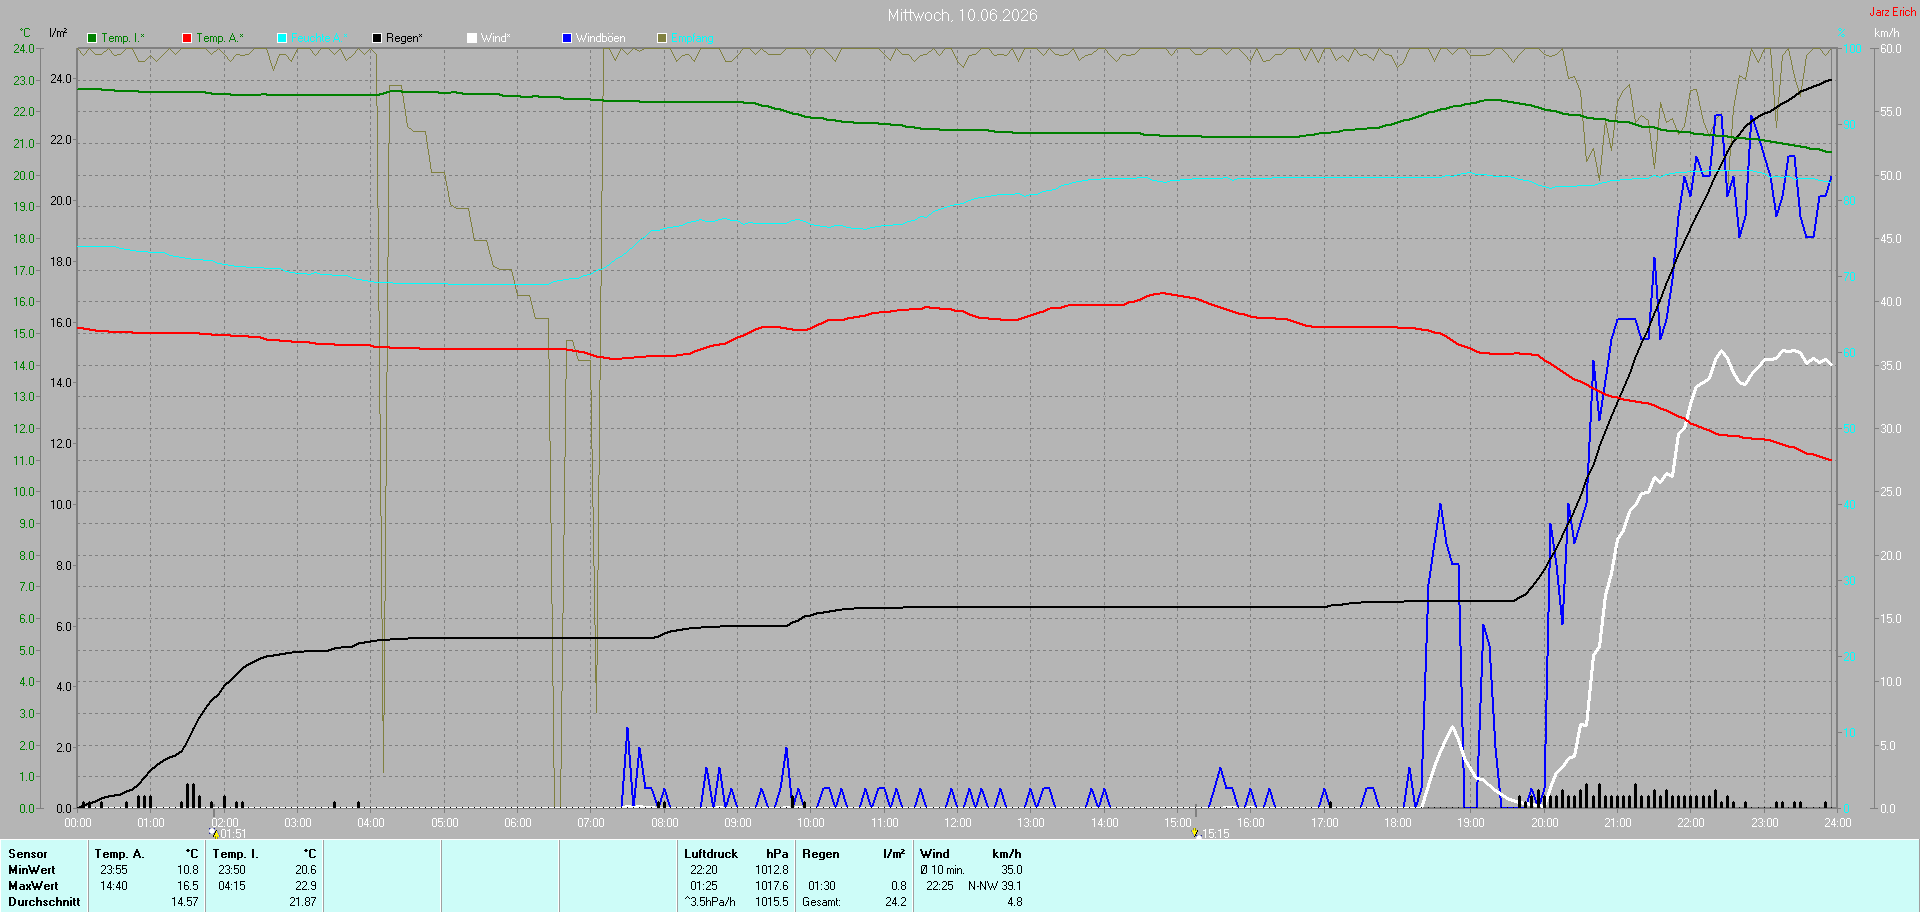Select the 'Windböen' legend label
Screen dimensions: 1920x912
tap(601, 38)
